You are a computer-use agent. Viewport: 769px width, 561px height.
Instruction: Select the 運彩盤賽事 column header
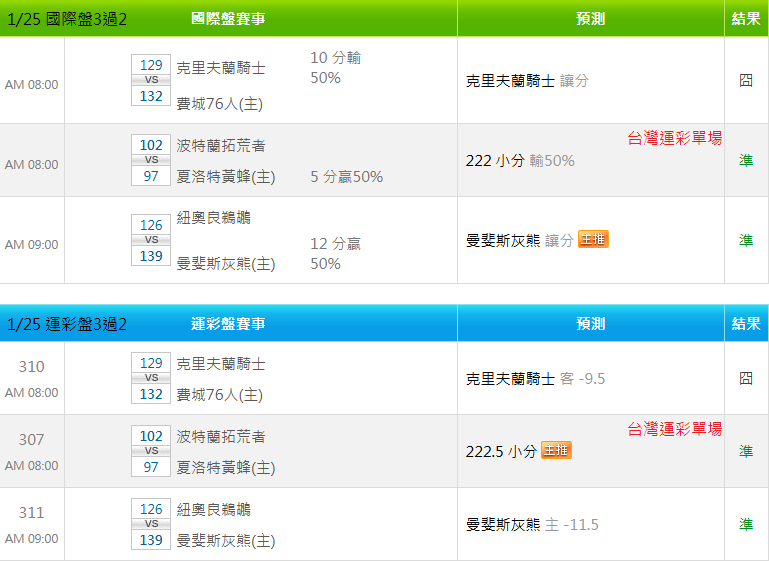pos(228,324)
